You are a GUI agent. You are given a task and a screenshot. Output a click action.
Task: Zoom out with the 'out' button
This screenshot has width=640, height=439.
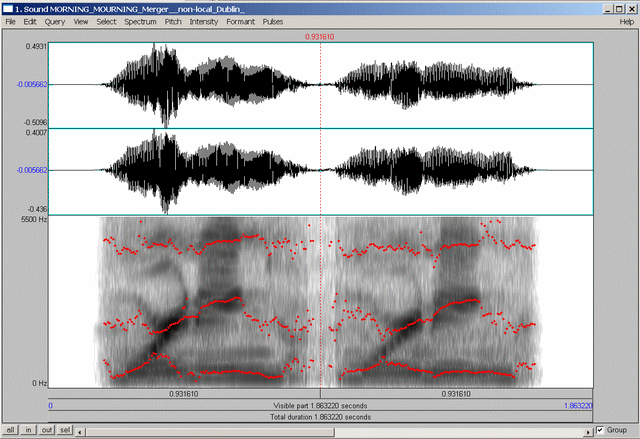click(47, 430)
